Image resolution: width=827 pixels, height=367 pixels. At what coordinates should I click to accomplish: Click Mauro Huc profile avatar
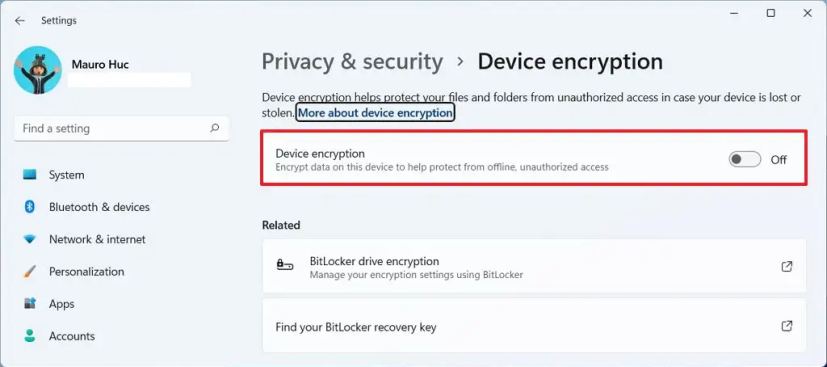(x=37, y=70)
